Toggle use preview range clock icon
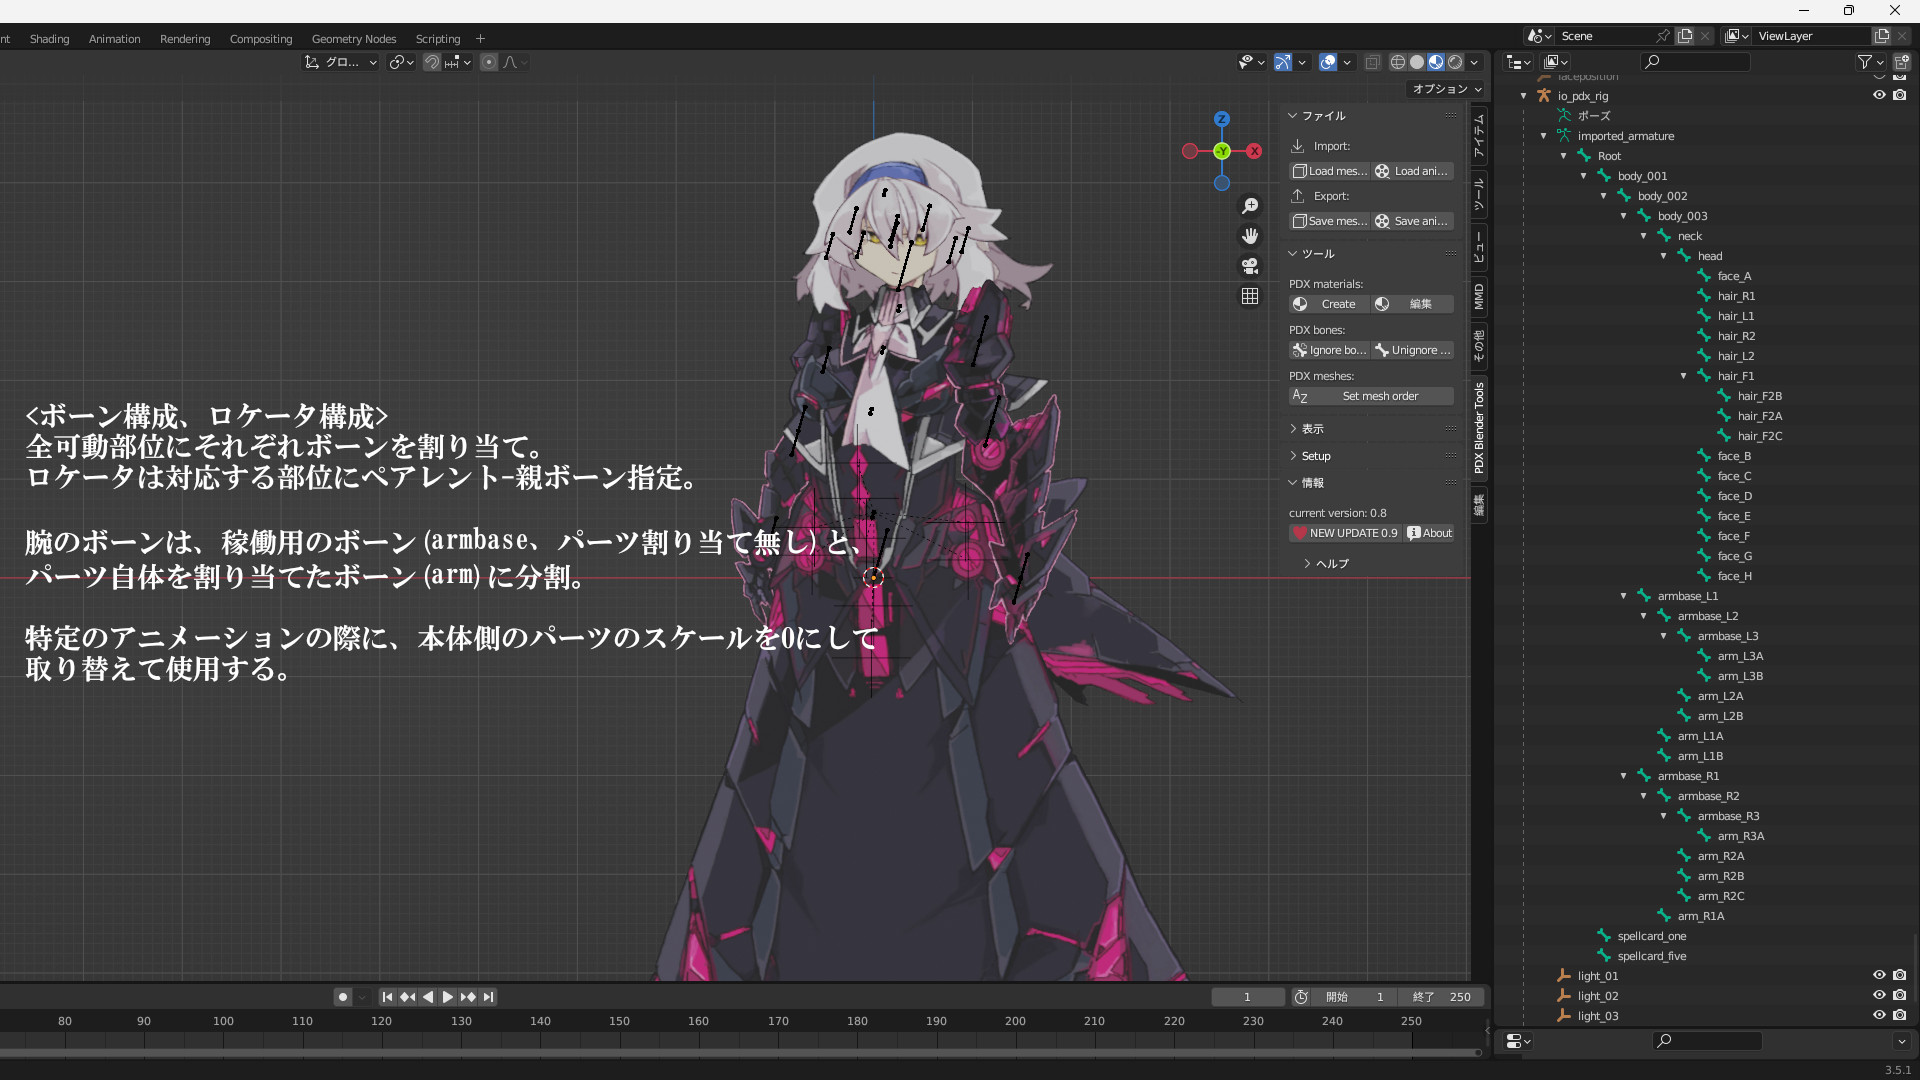The image size is (1920, 1080). click(1301, 997)
